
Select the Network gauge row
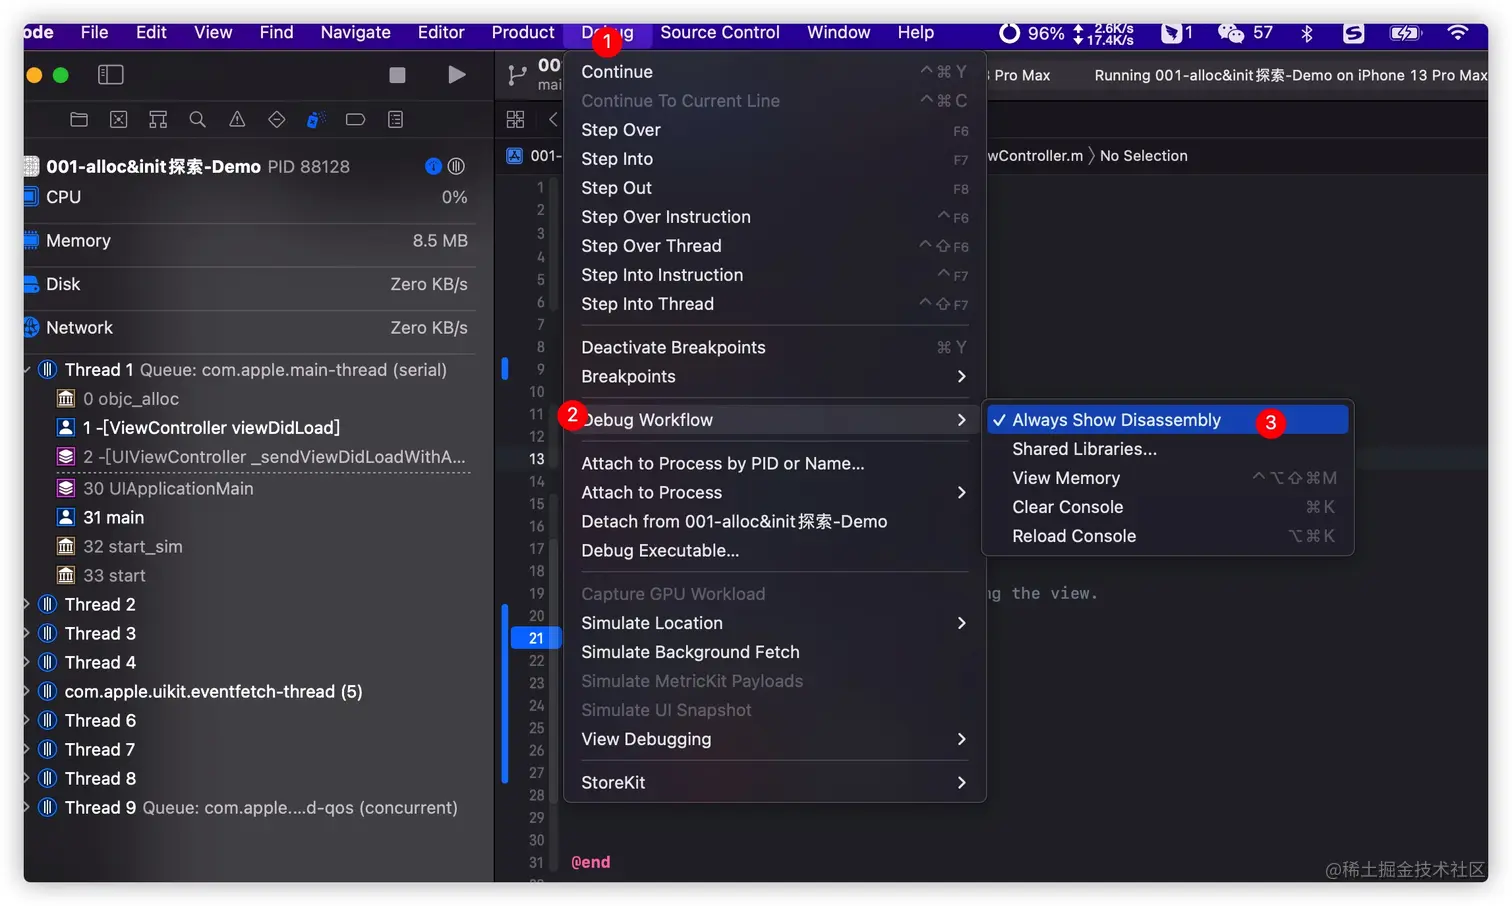click(x=248, y=328)
